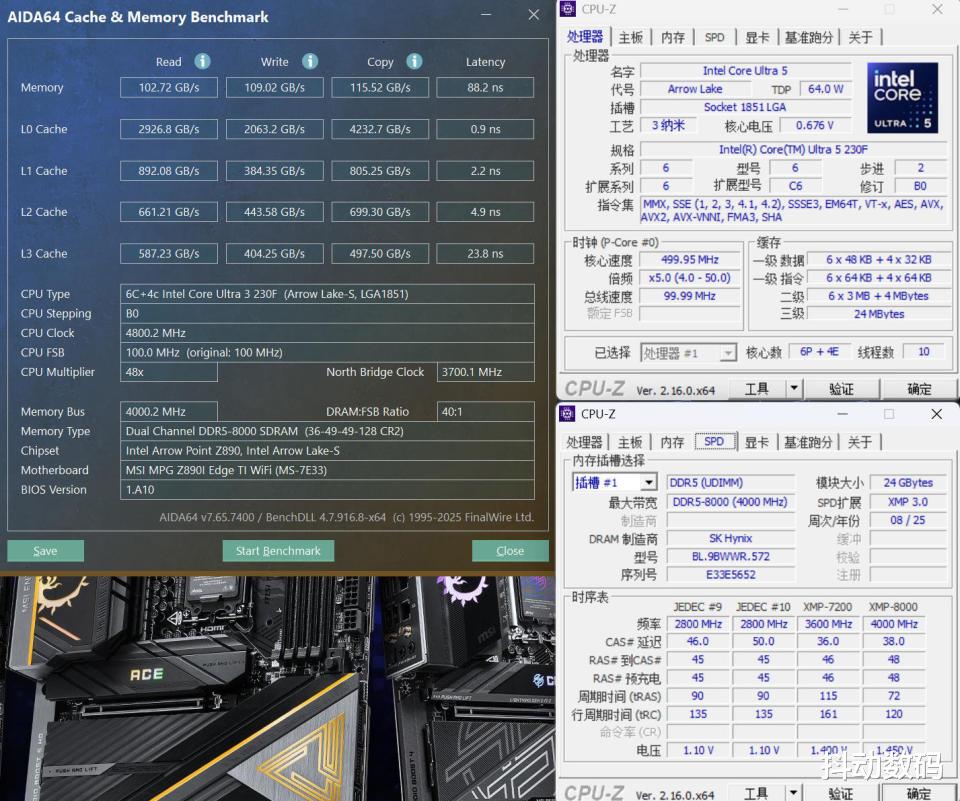Click the Save button in AIDA64
960x801 pixels.
pyautogui.click(x=45, y=551)
